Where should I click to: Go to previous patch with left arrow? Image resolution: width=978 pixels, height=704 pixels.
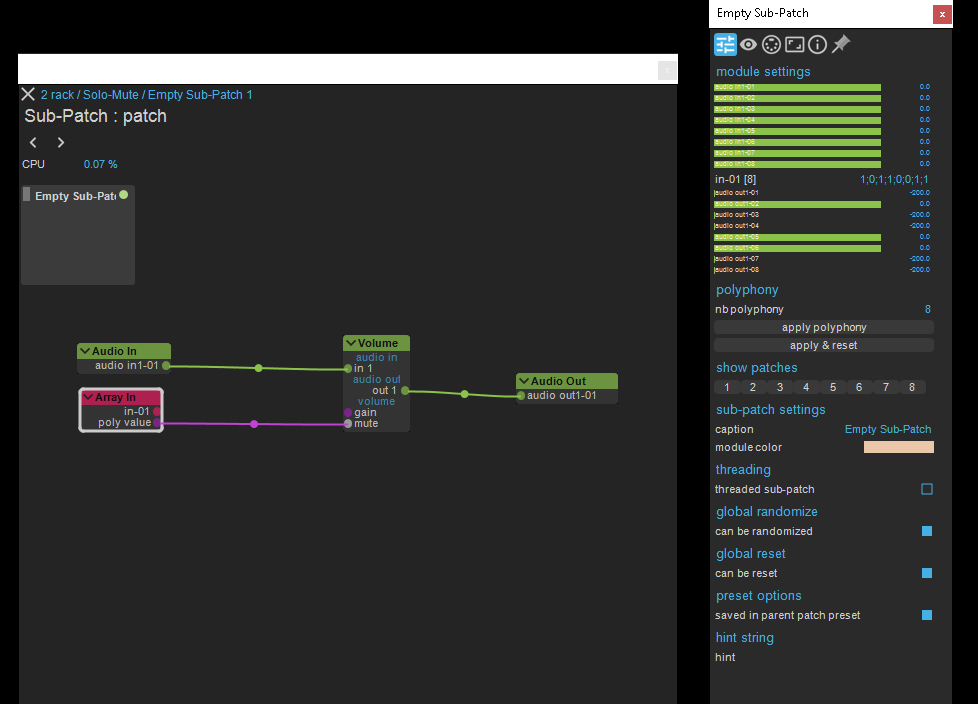click(x=33, y=143)
